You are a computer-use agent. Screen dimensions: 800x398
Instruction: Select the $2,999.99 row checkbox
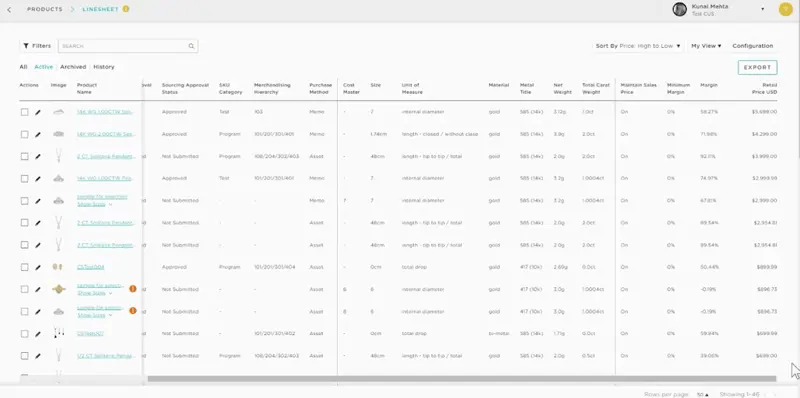[24, 179]
